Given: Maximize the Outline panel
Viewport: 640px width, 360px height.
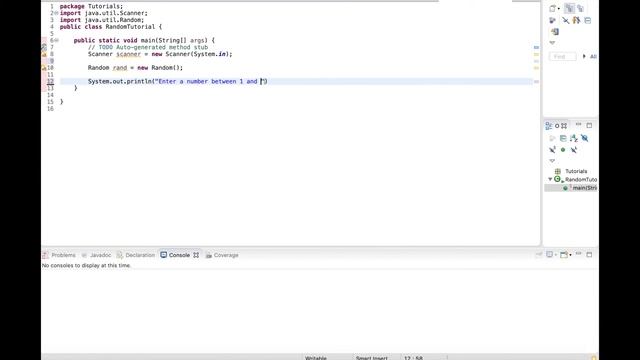Looking at the screenshot, I should click(x=589, y=125).
